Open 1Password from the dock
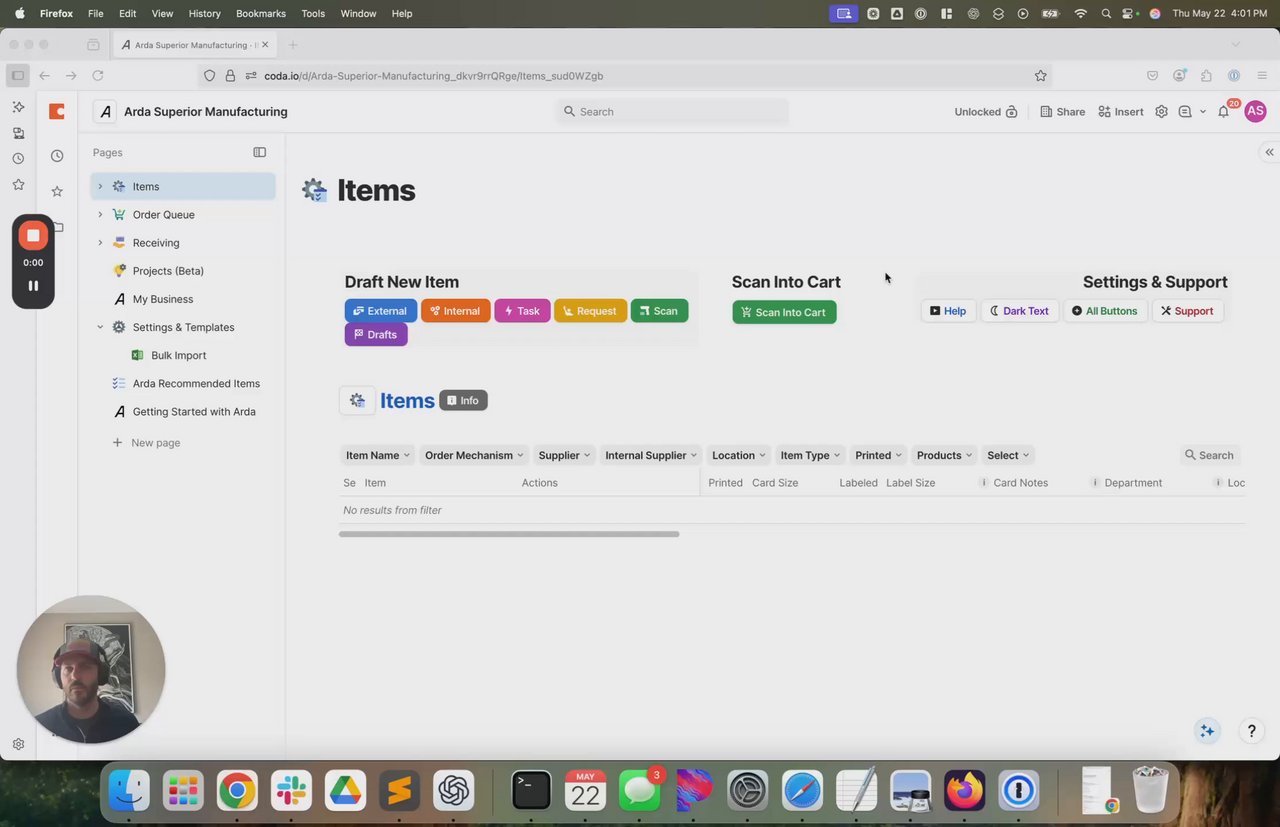 pyautogui.click(x=1019, y=791)
